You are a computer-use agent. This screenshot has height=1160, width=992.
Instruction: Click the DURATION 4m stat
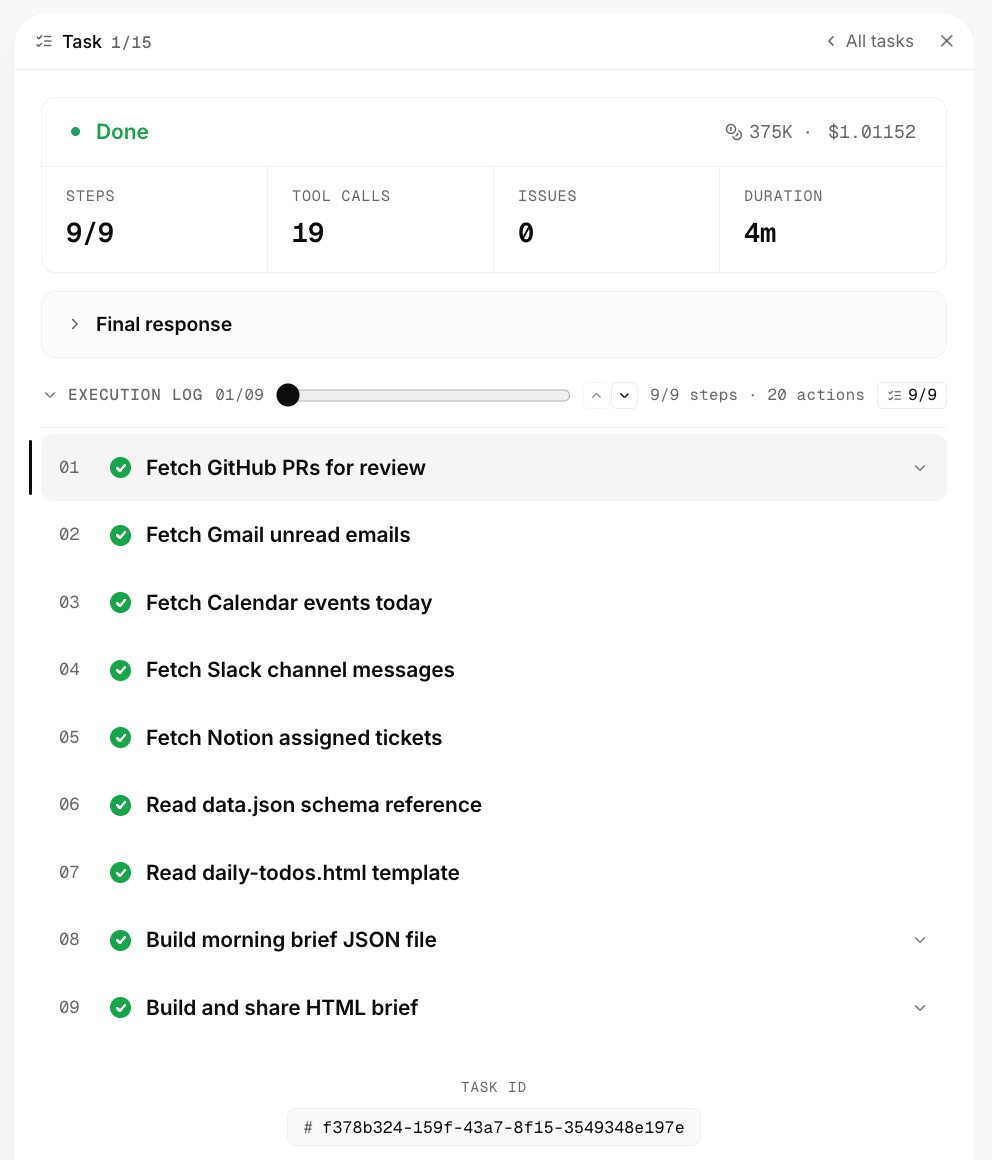tap(833, 219)
